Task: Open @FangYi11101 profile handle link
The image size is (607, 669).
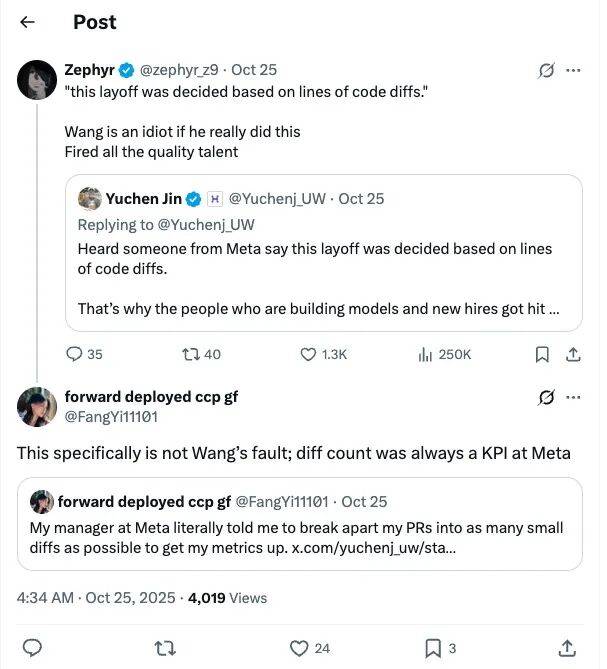Action: click(x=111, y=416)
